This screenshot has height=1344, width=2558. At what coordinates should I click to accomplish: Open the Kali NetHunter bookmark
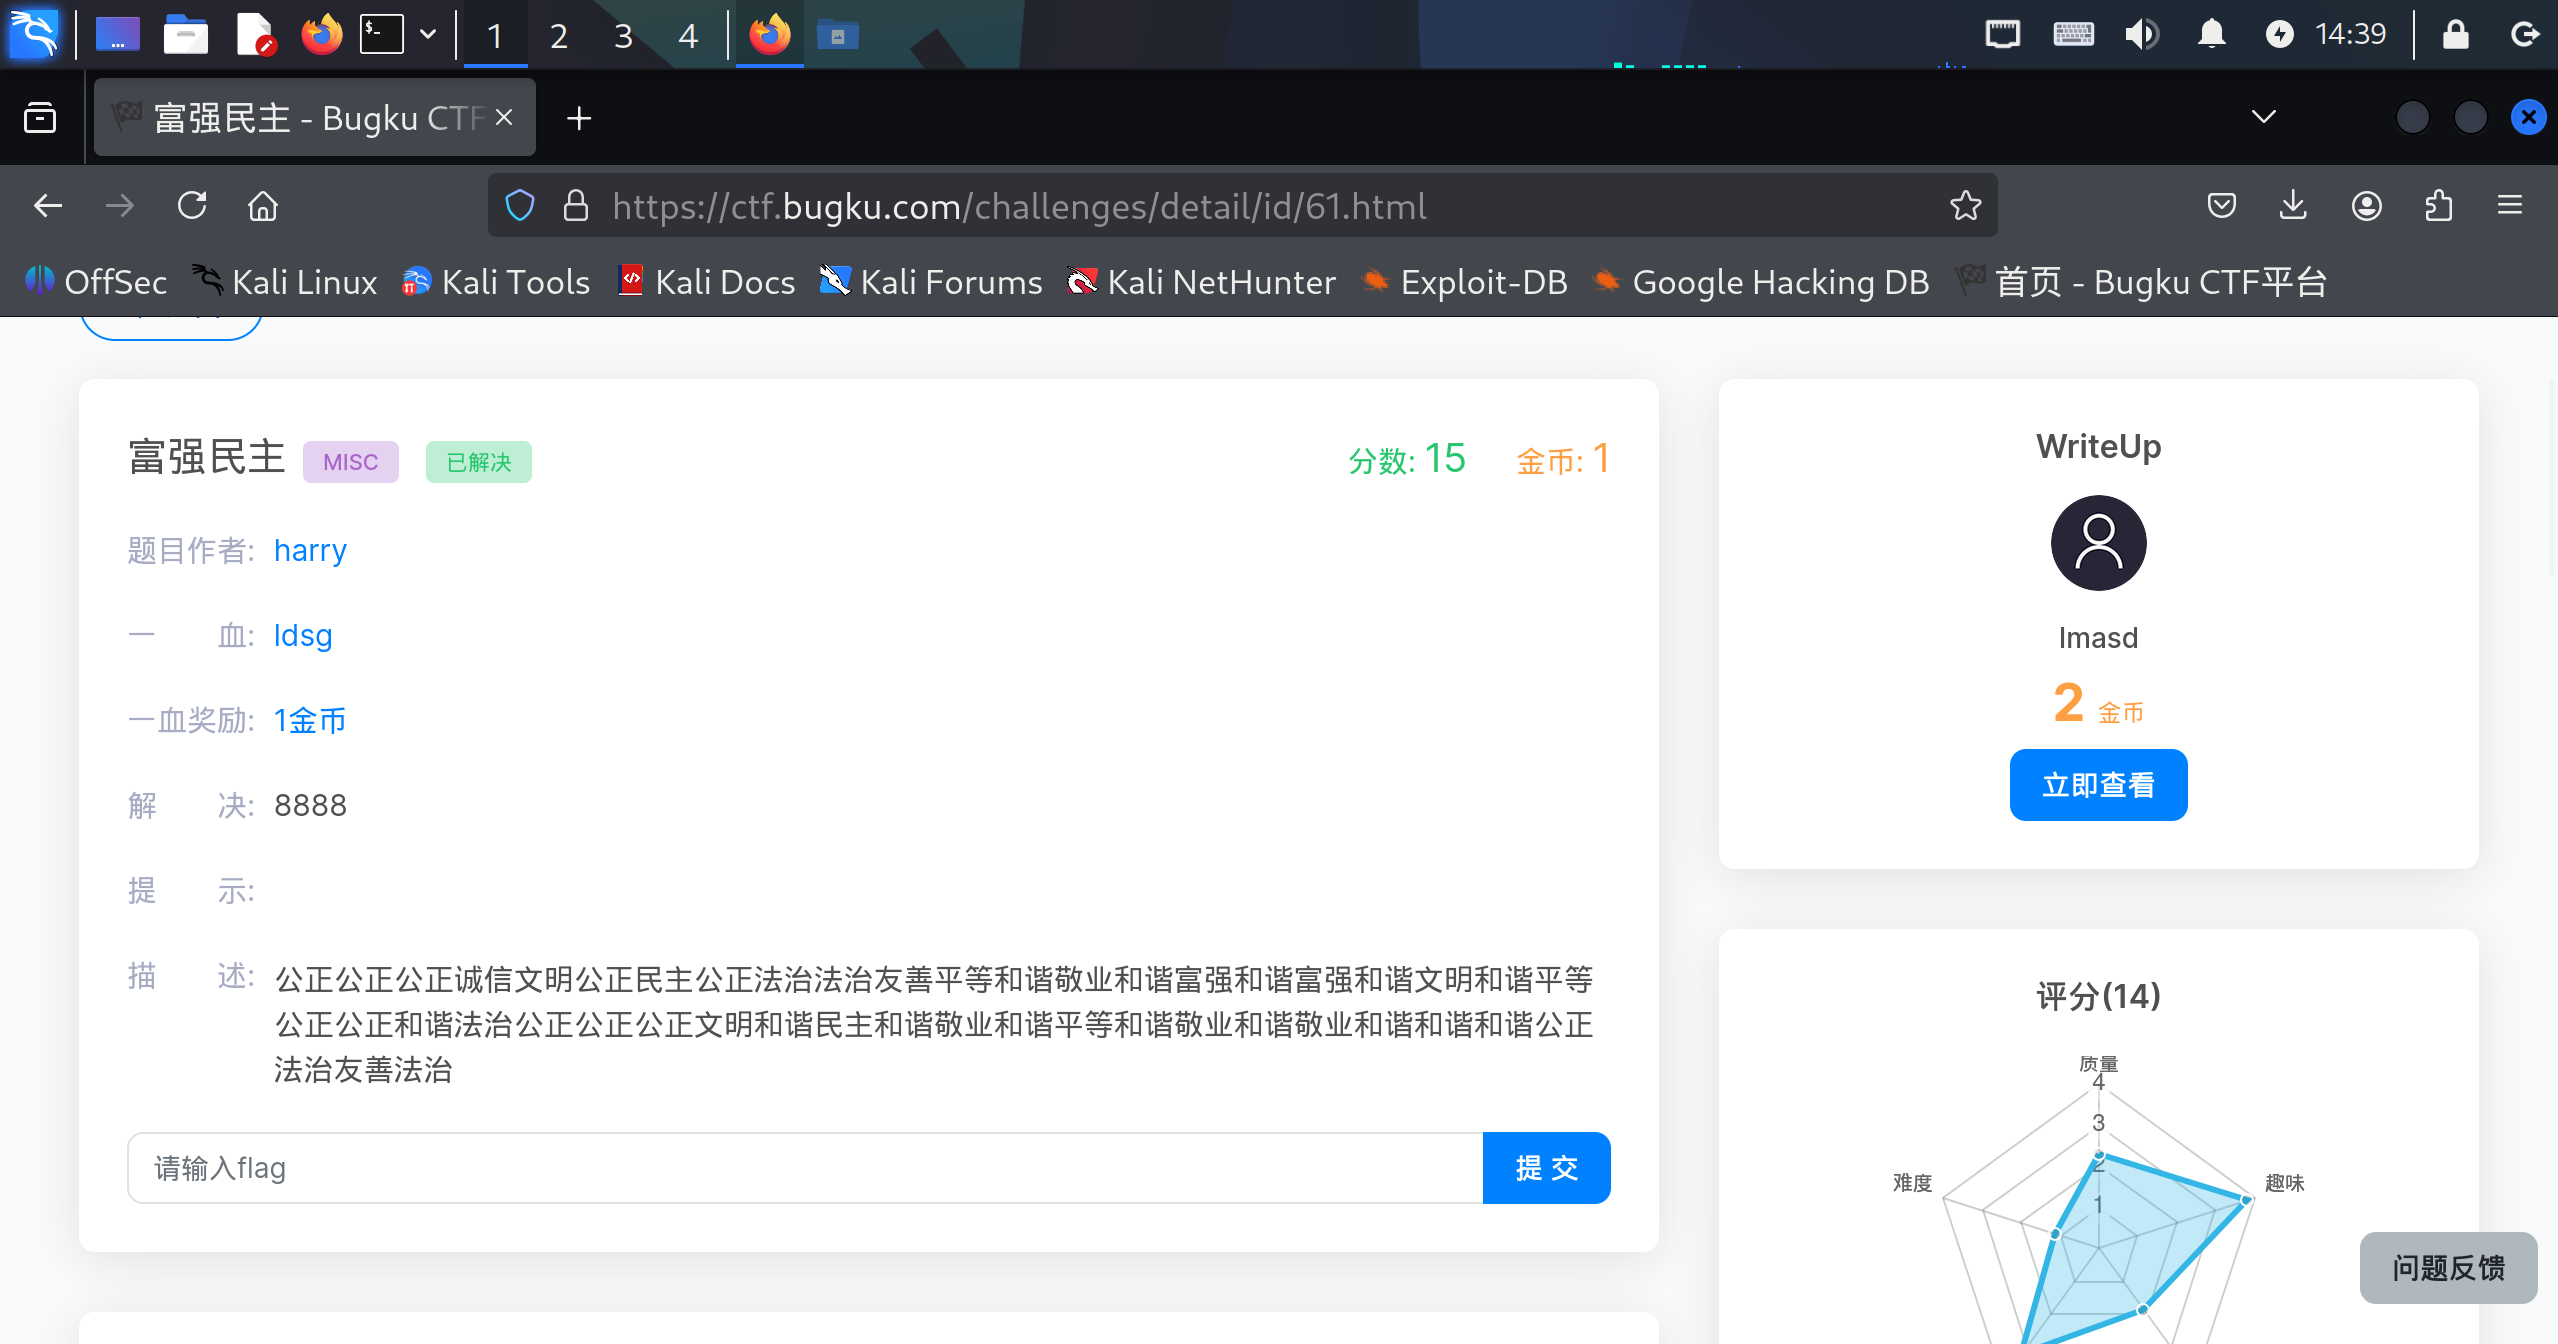pyautogui.click(x=1200, y=282)
